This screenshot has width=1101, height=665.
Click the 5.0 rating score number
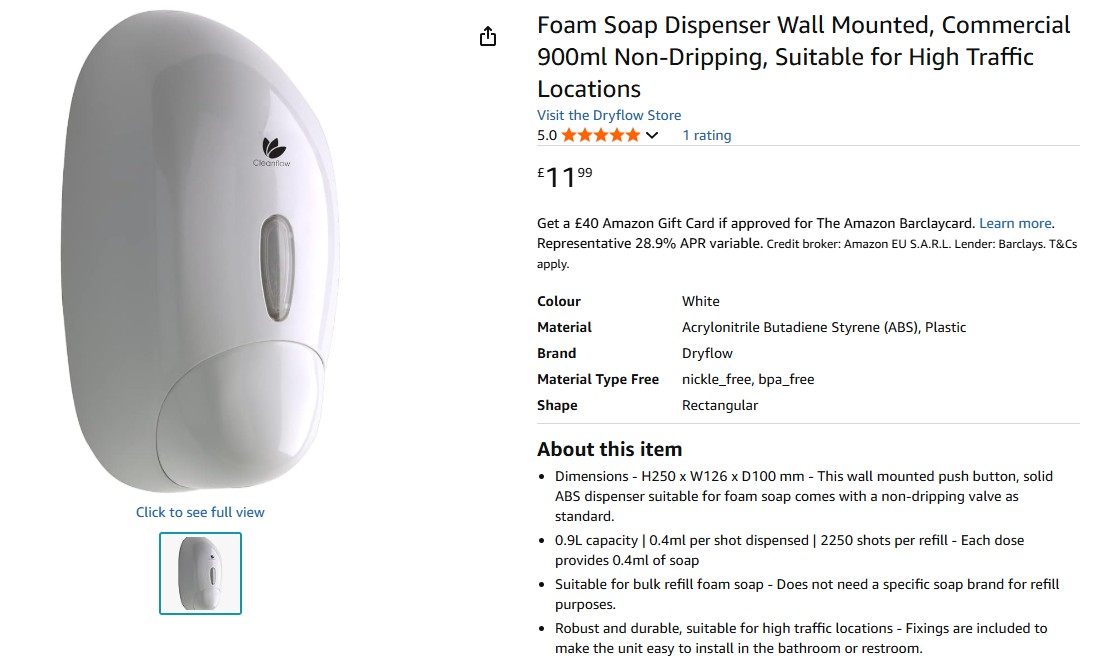547,135
